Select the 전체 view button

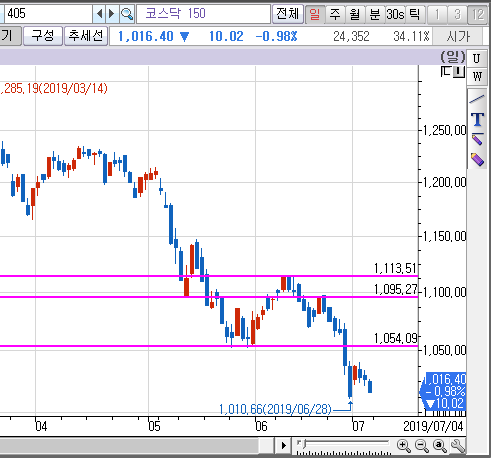[288, 14]
